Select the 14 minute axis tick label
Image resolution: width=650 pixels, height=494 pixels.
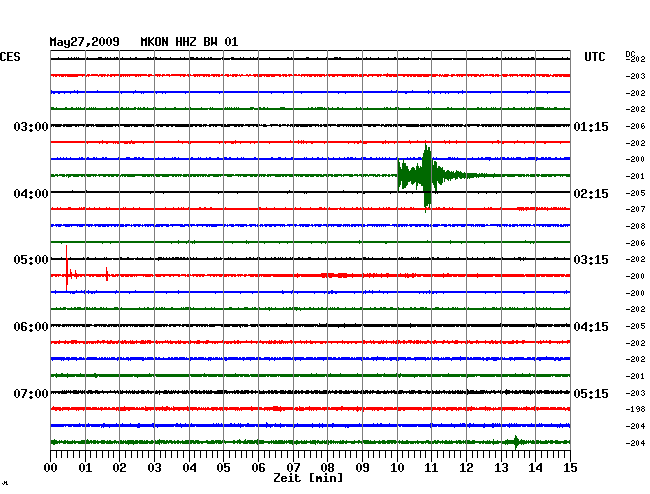click(x=535, y=467)
